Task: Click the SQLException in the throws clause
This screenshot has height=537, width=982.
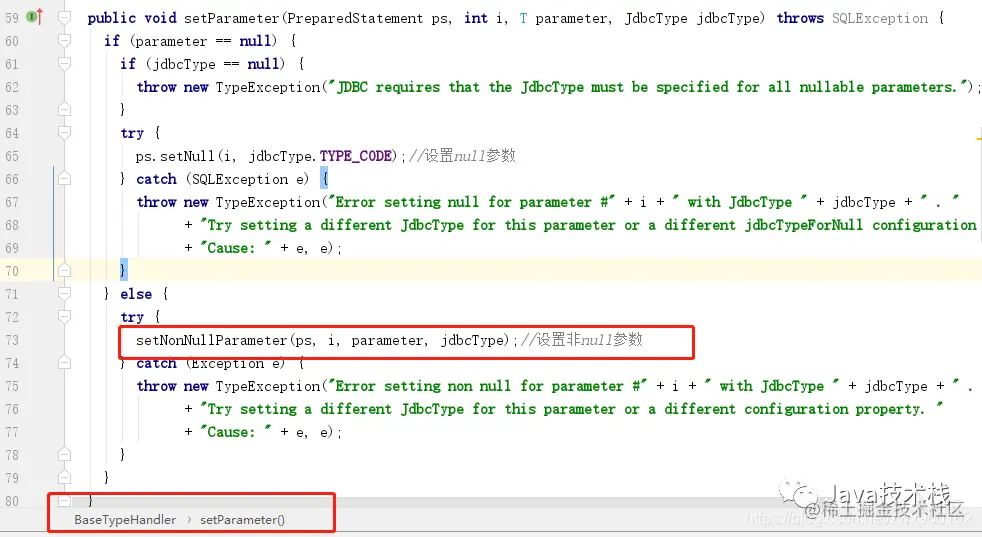Action: click(x=880, y=18)
